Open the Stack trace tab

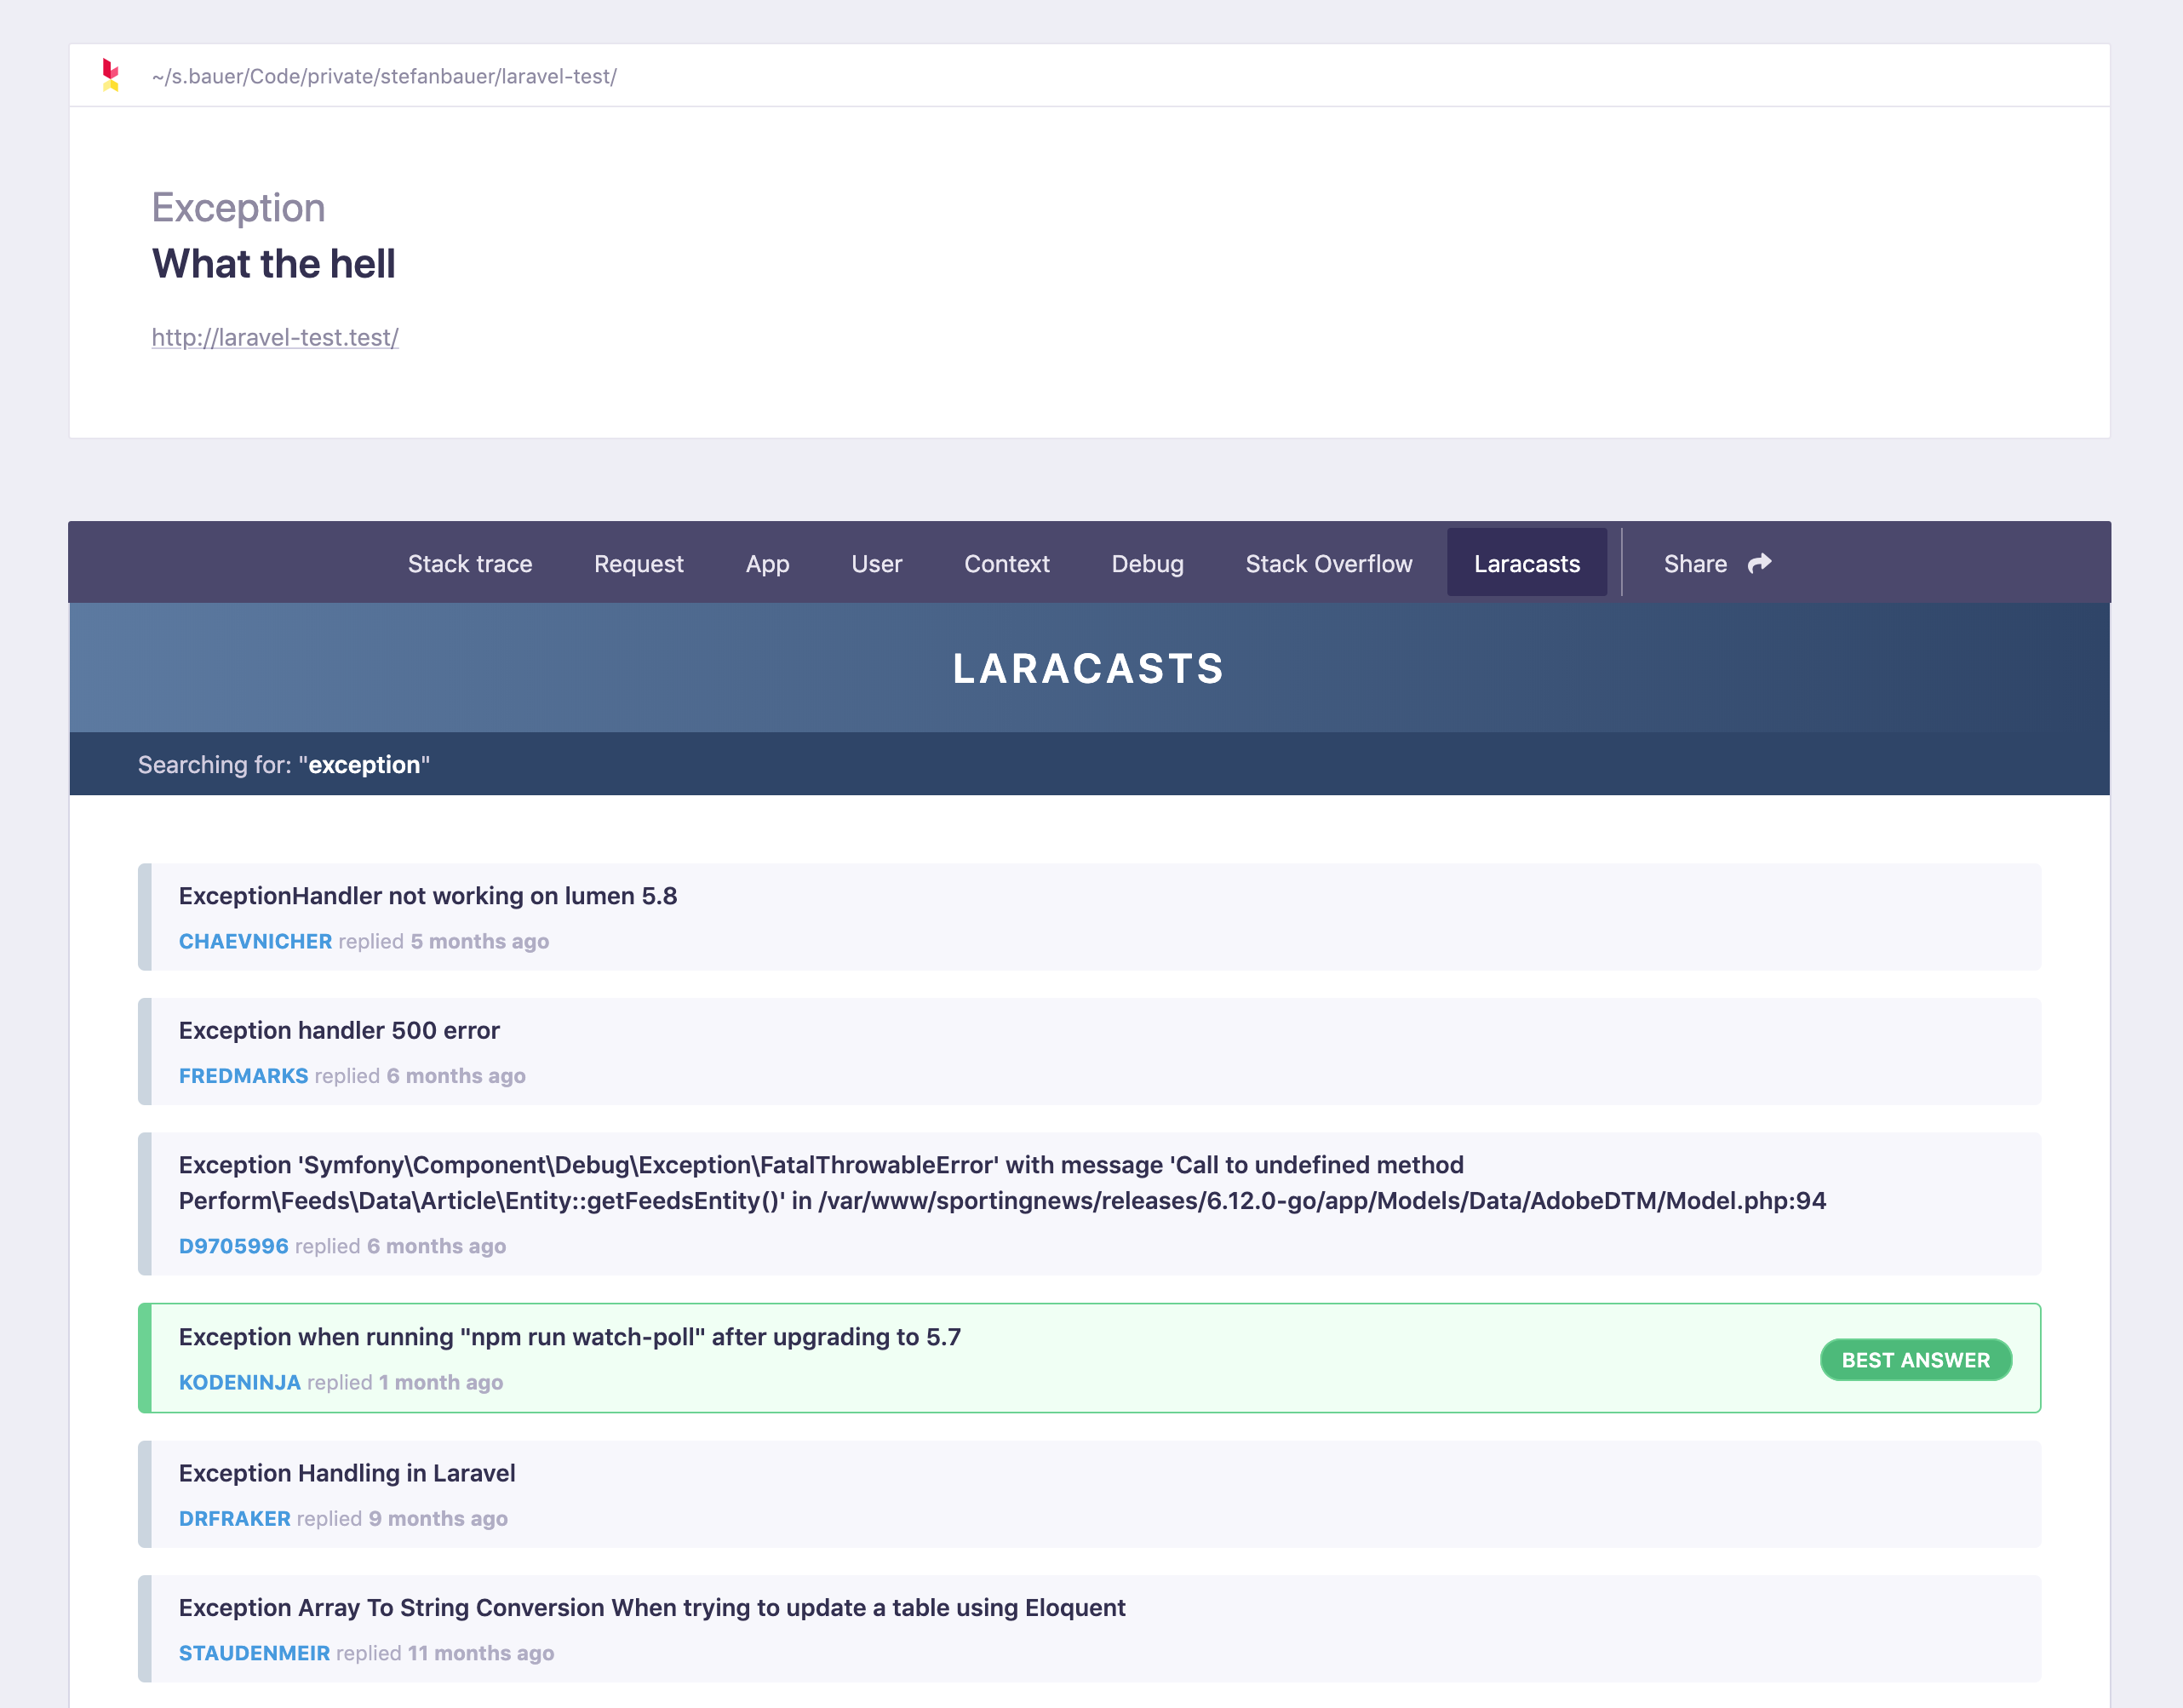coord(469,564)
